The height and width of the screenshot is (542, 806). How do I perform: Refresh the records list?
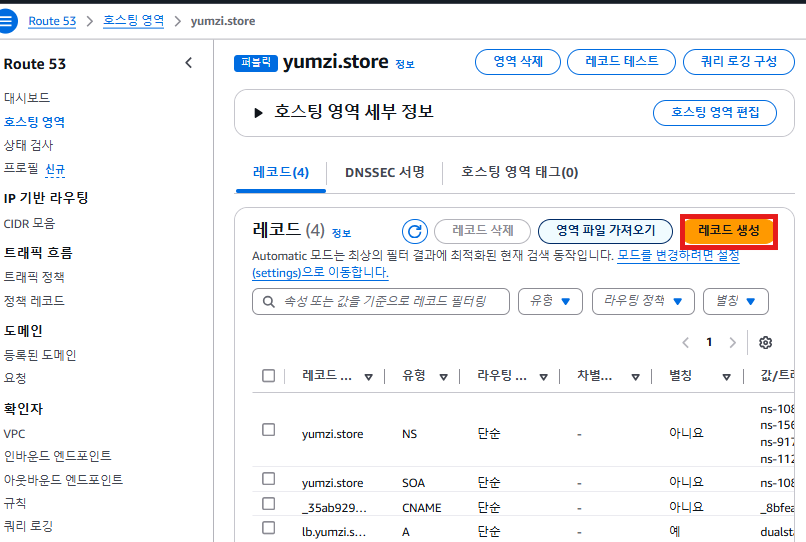[x=415, y=231]
